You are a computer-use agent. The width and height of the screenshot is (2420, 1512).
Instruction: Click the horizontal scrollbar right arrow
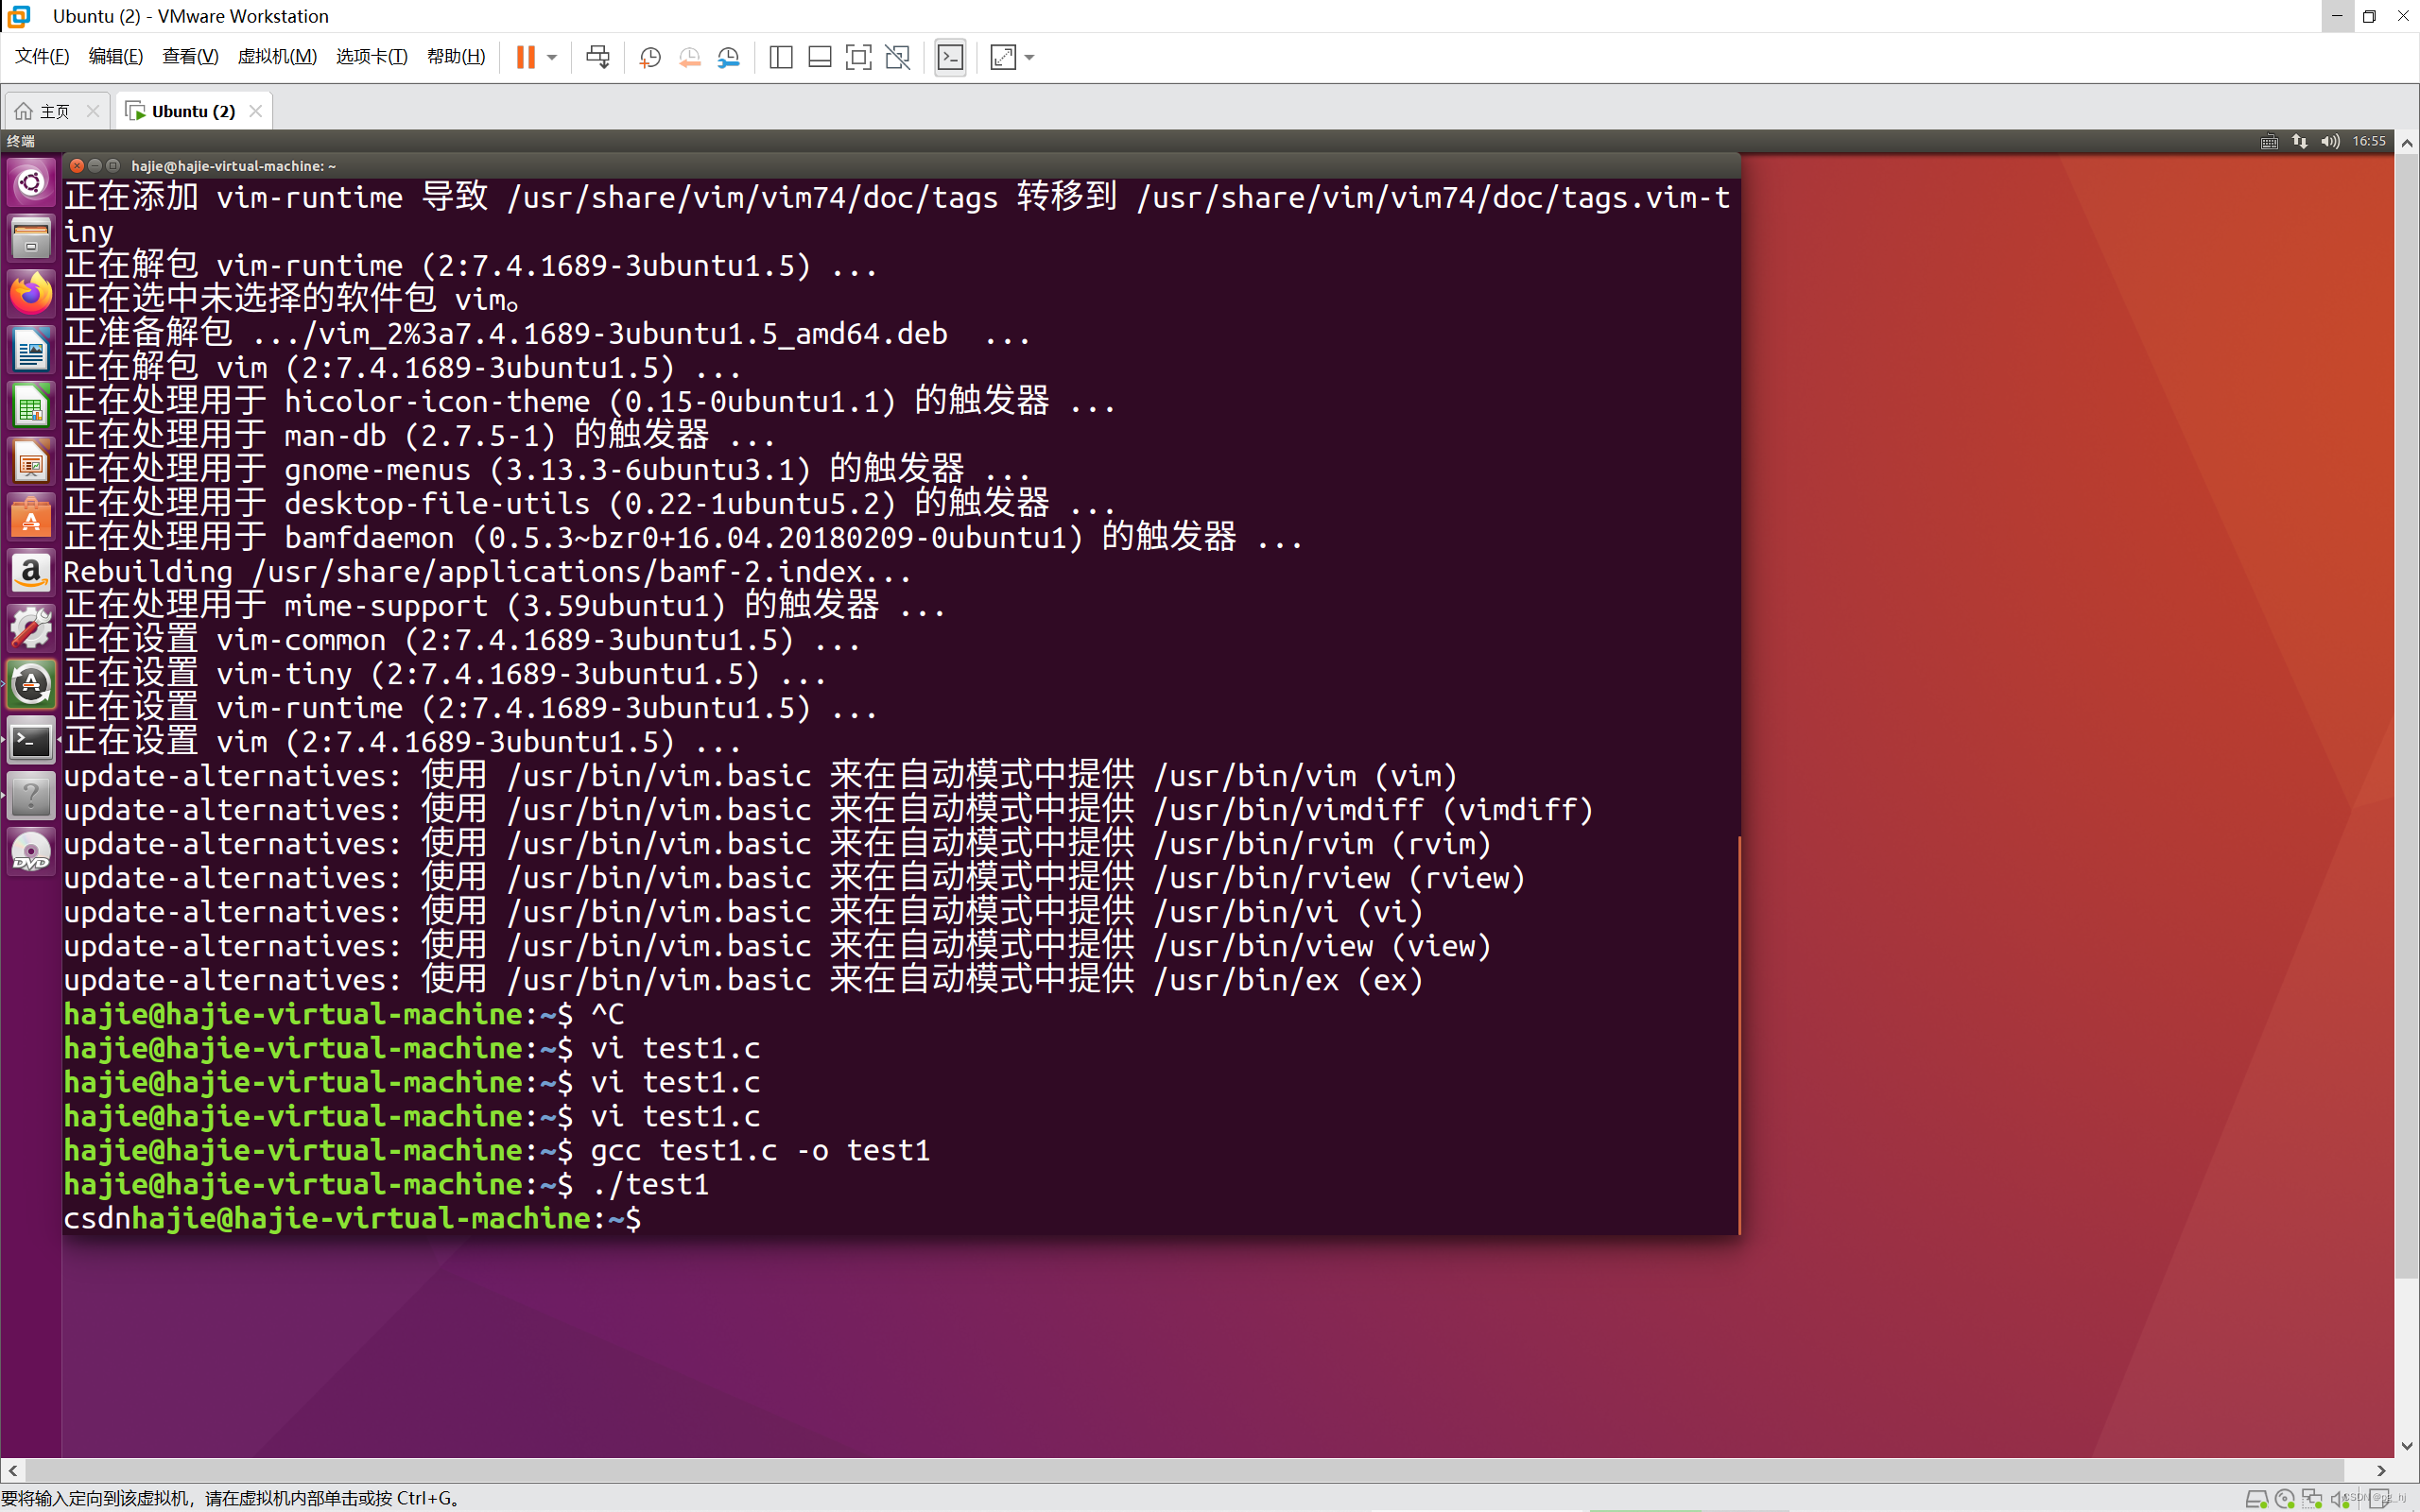point(2382,1471)
